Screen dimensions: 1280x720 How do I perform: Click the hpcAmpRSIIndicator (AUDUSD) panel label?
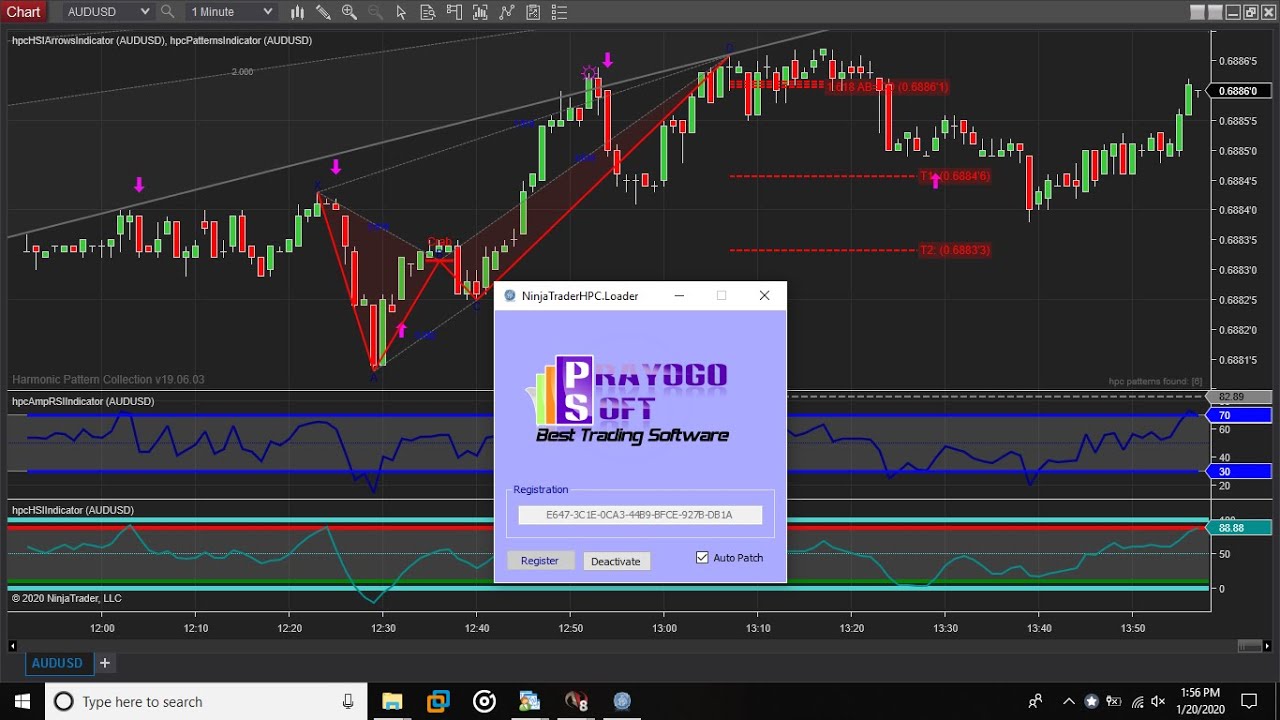(x=83, y=401)
